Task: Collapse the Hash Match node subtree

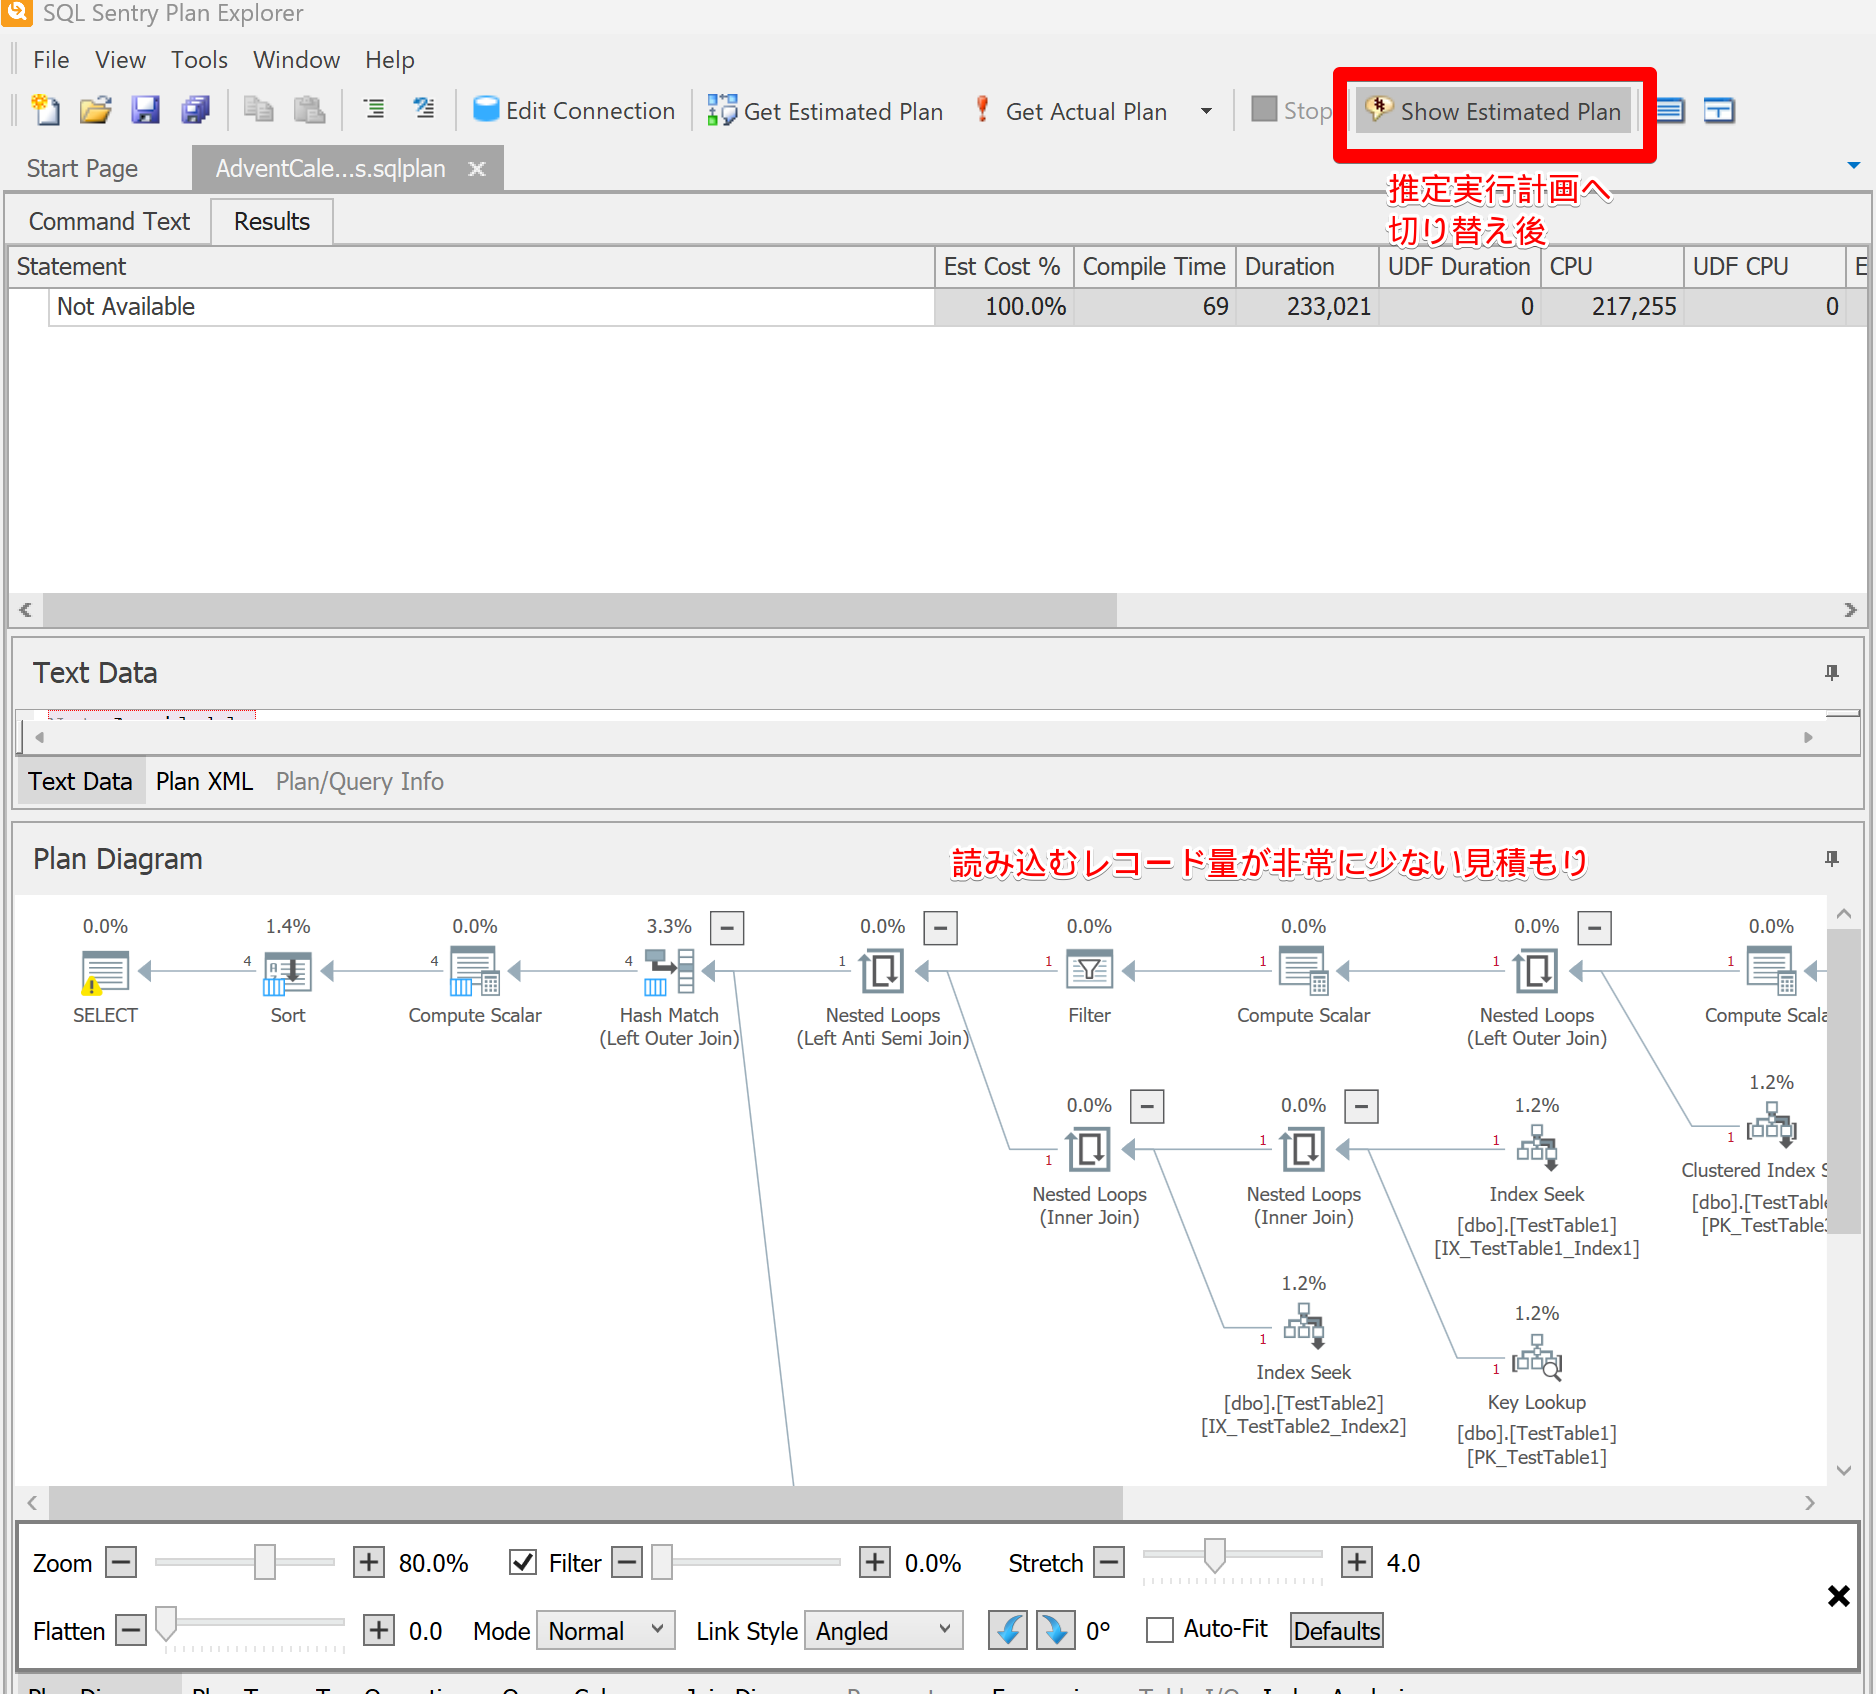Action: [x=727, y=928]
